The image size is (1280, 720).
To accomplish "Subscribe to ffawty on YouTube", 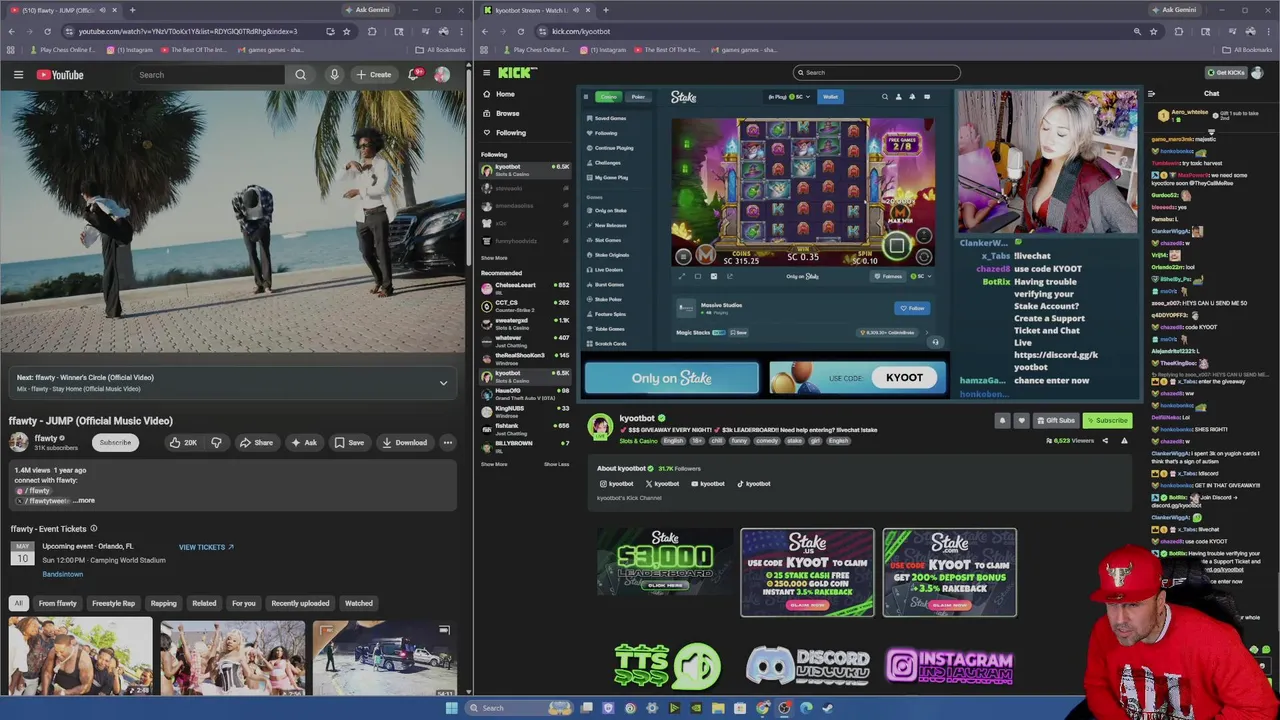I will coord(115,442).
